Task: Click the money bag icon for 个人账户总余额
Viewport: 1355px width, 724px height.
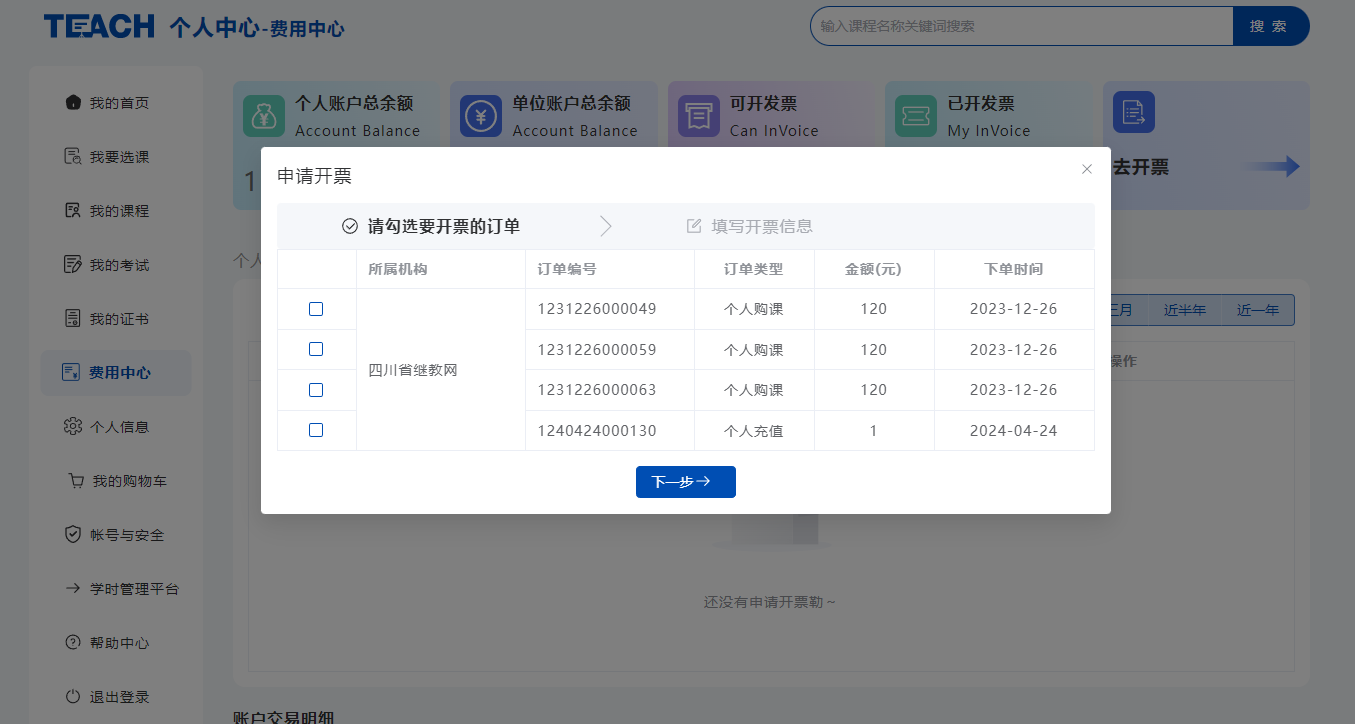Action: tap(264, 116)
